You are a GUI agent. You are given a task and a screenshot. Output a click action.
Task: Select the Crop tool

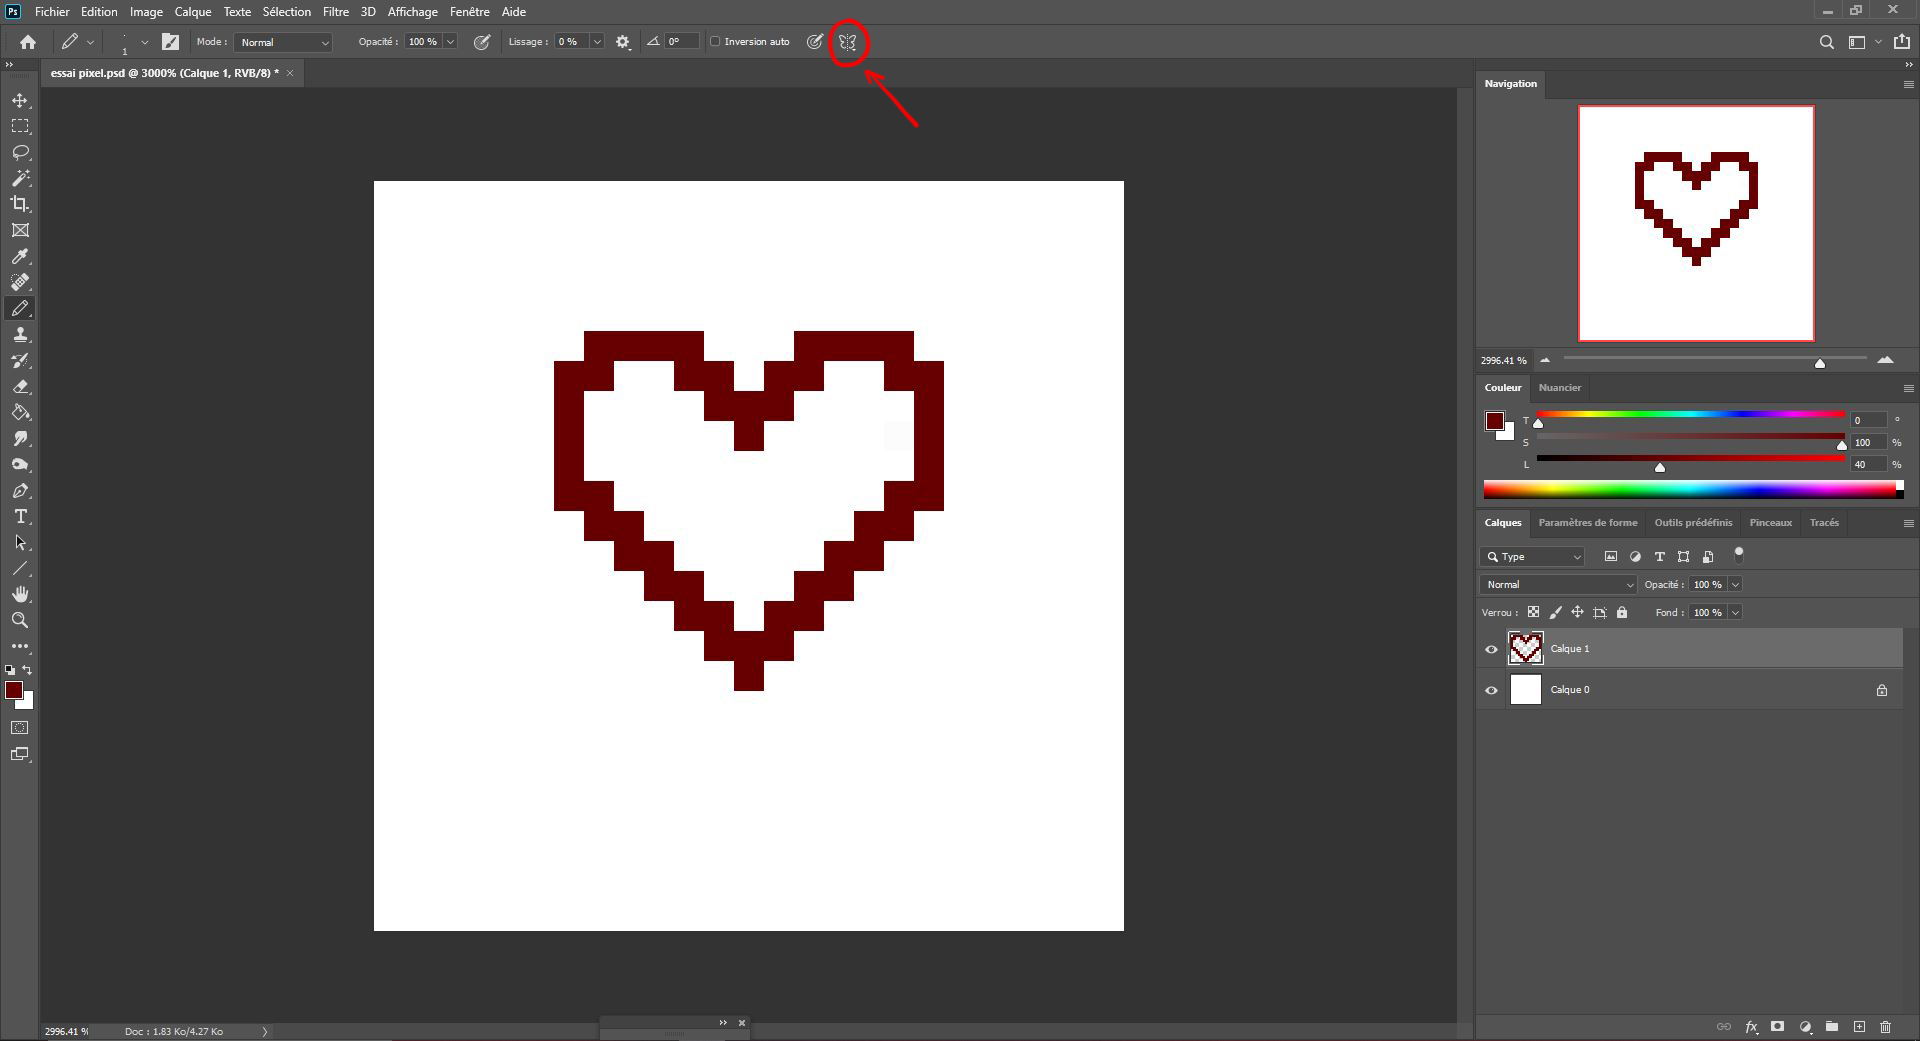(20, 203)
